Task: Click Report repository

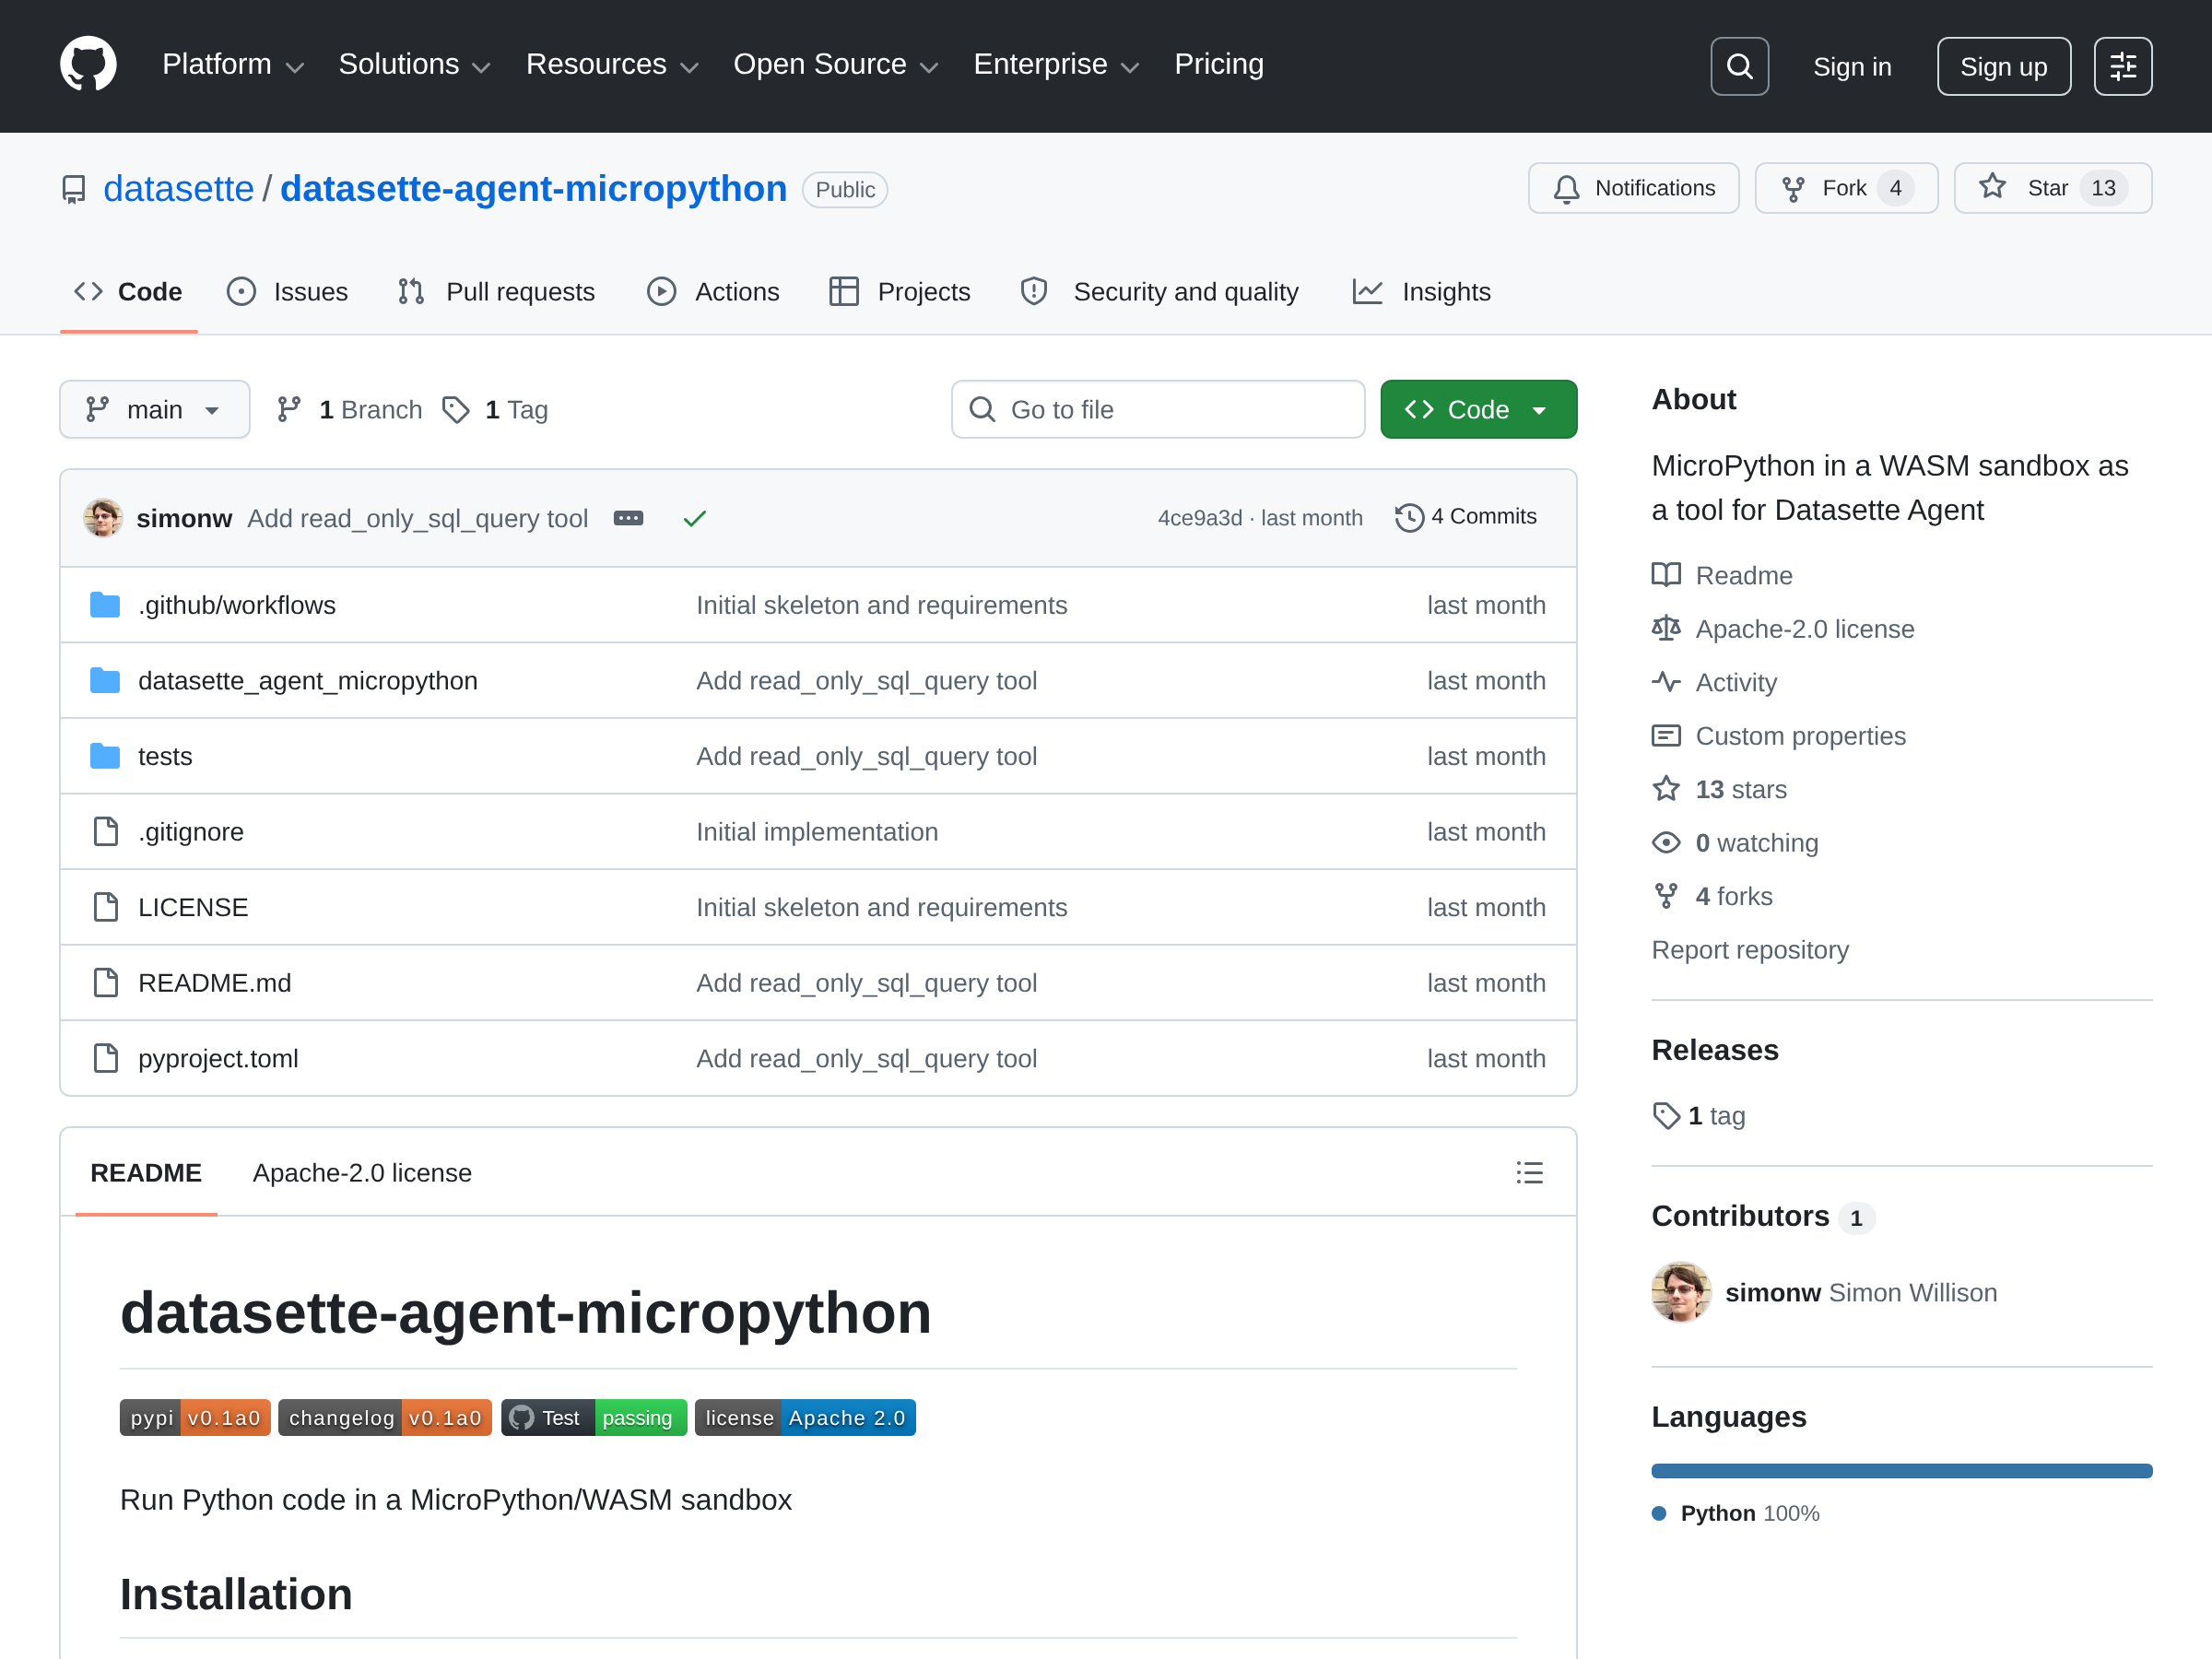Action: point(1750,950)
